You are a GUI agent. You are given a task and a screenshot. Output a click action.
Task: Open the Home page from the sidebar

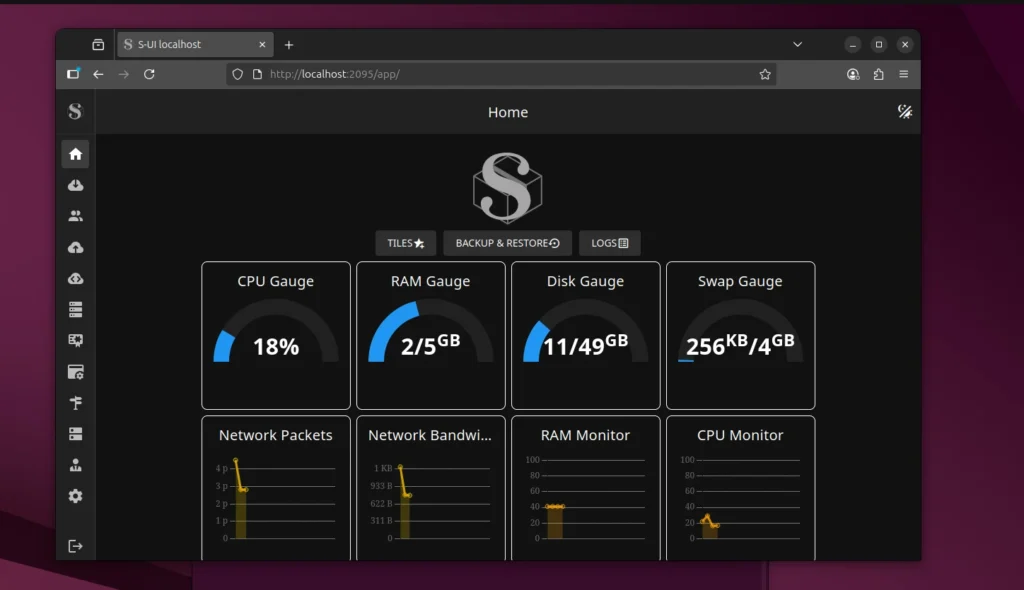point(75,153)
